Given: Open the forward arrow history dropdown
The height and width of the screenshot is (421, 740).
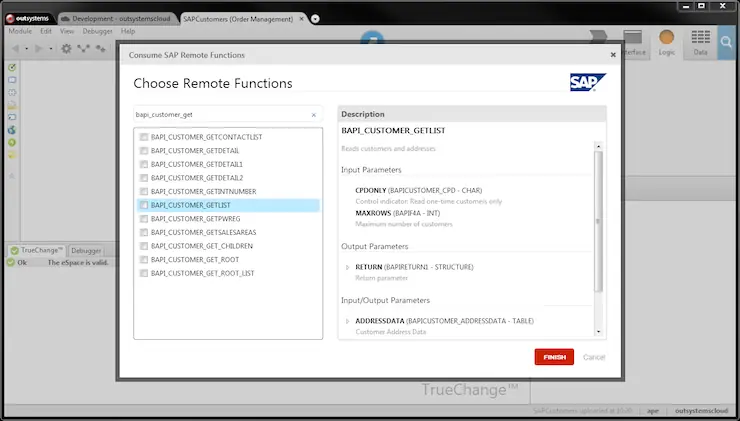Looking at the screenshot, I should 50,49.
